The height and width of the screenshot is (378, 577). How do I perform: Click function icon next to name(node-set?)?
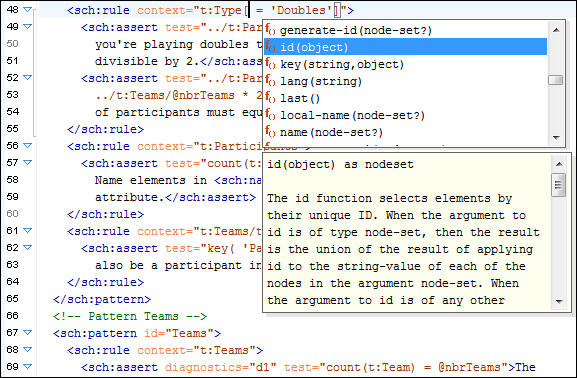(x=270, y=131)
